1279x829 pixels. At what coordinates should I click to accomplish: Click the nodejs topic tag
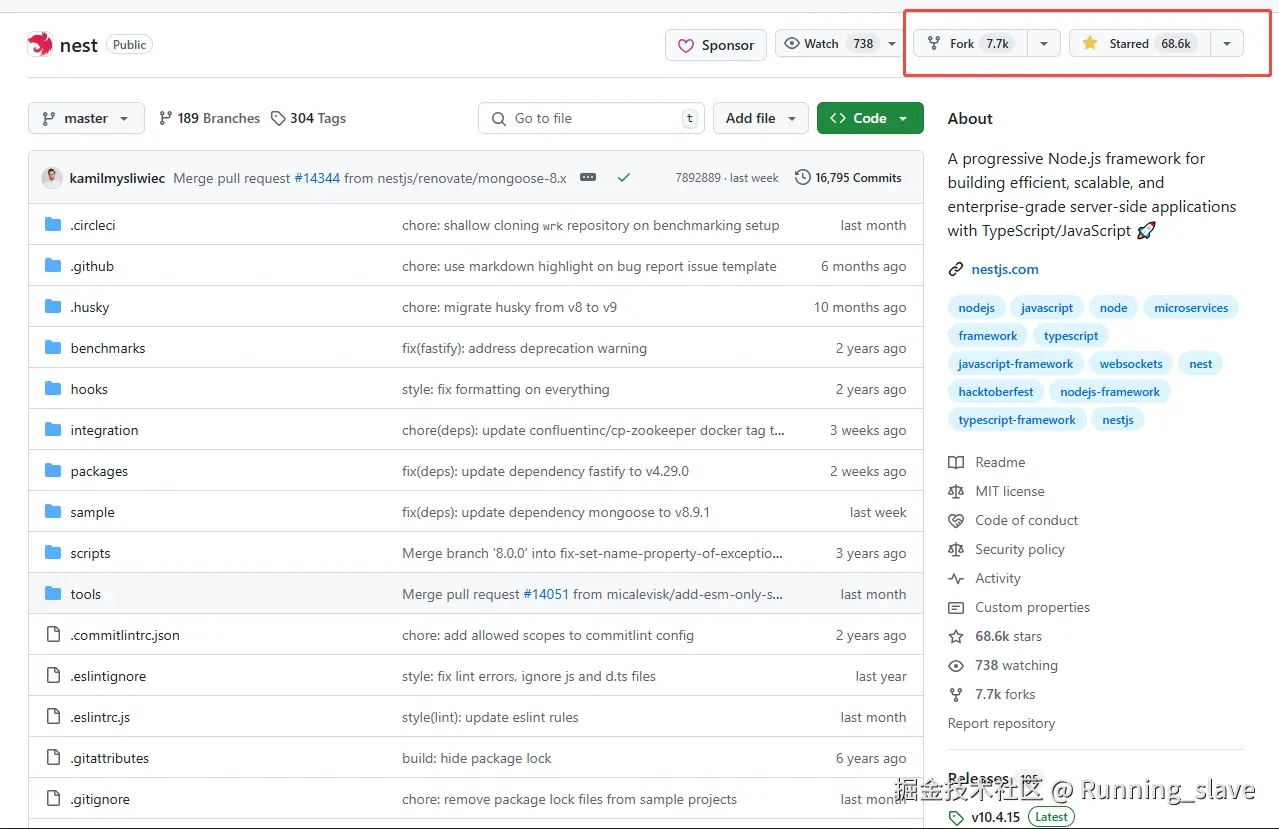977,308
